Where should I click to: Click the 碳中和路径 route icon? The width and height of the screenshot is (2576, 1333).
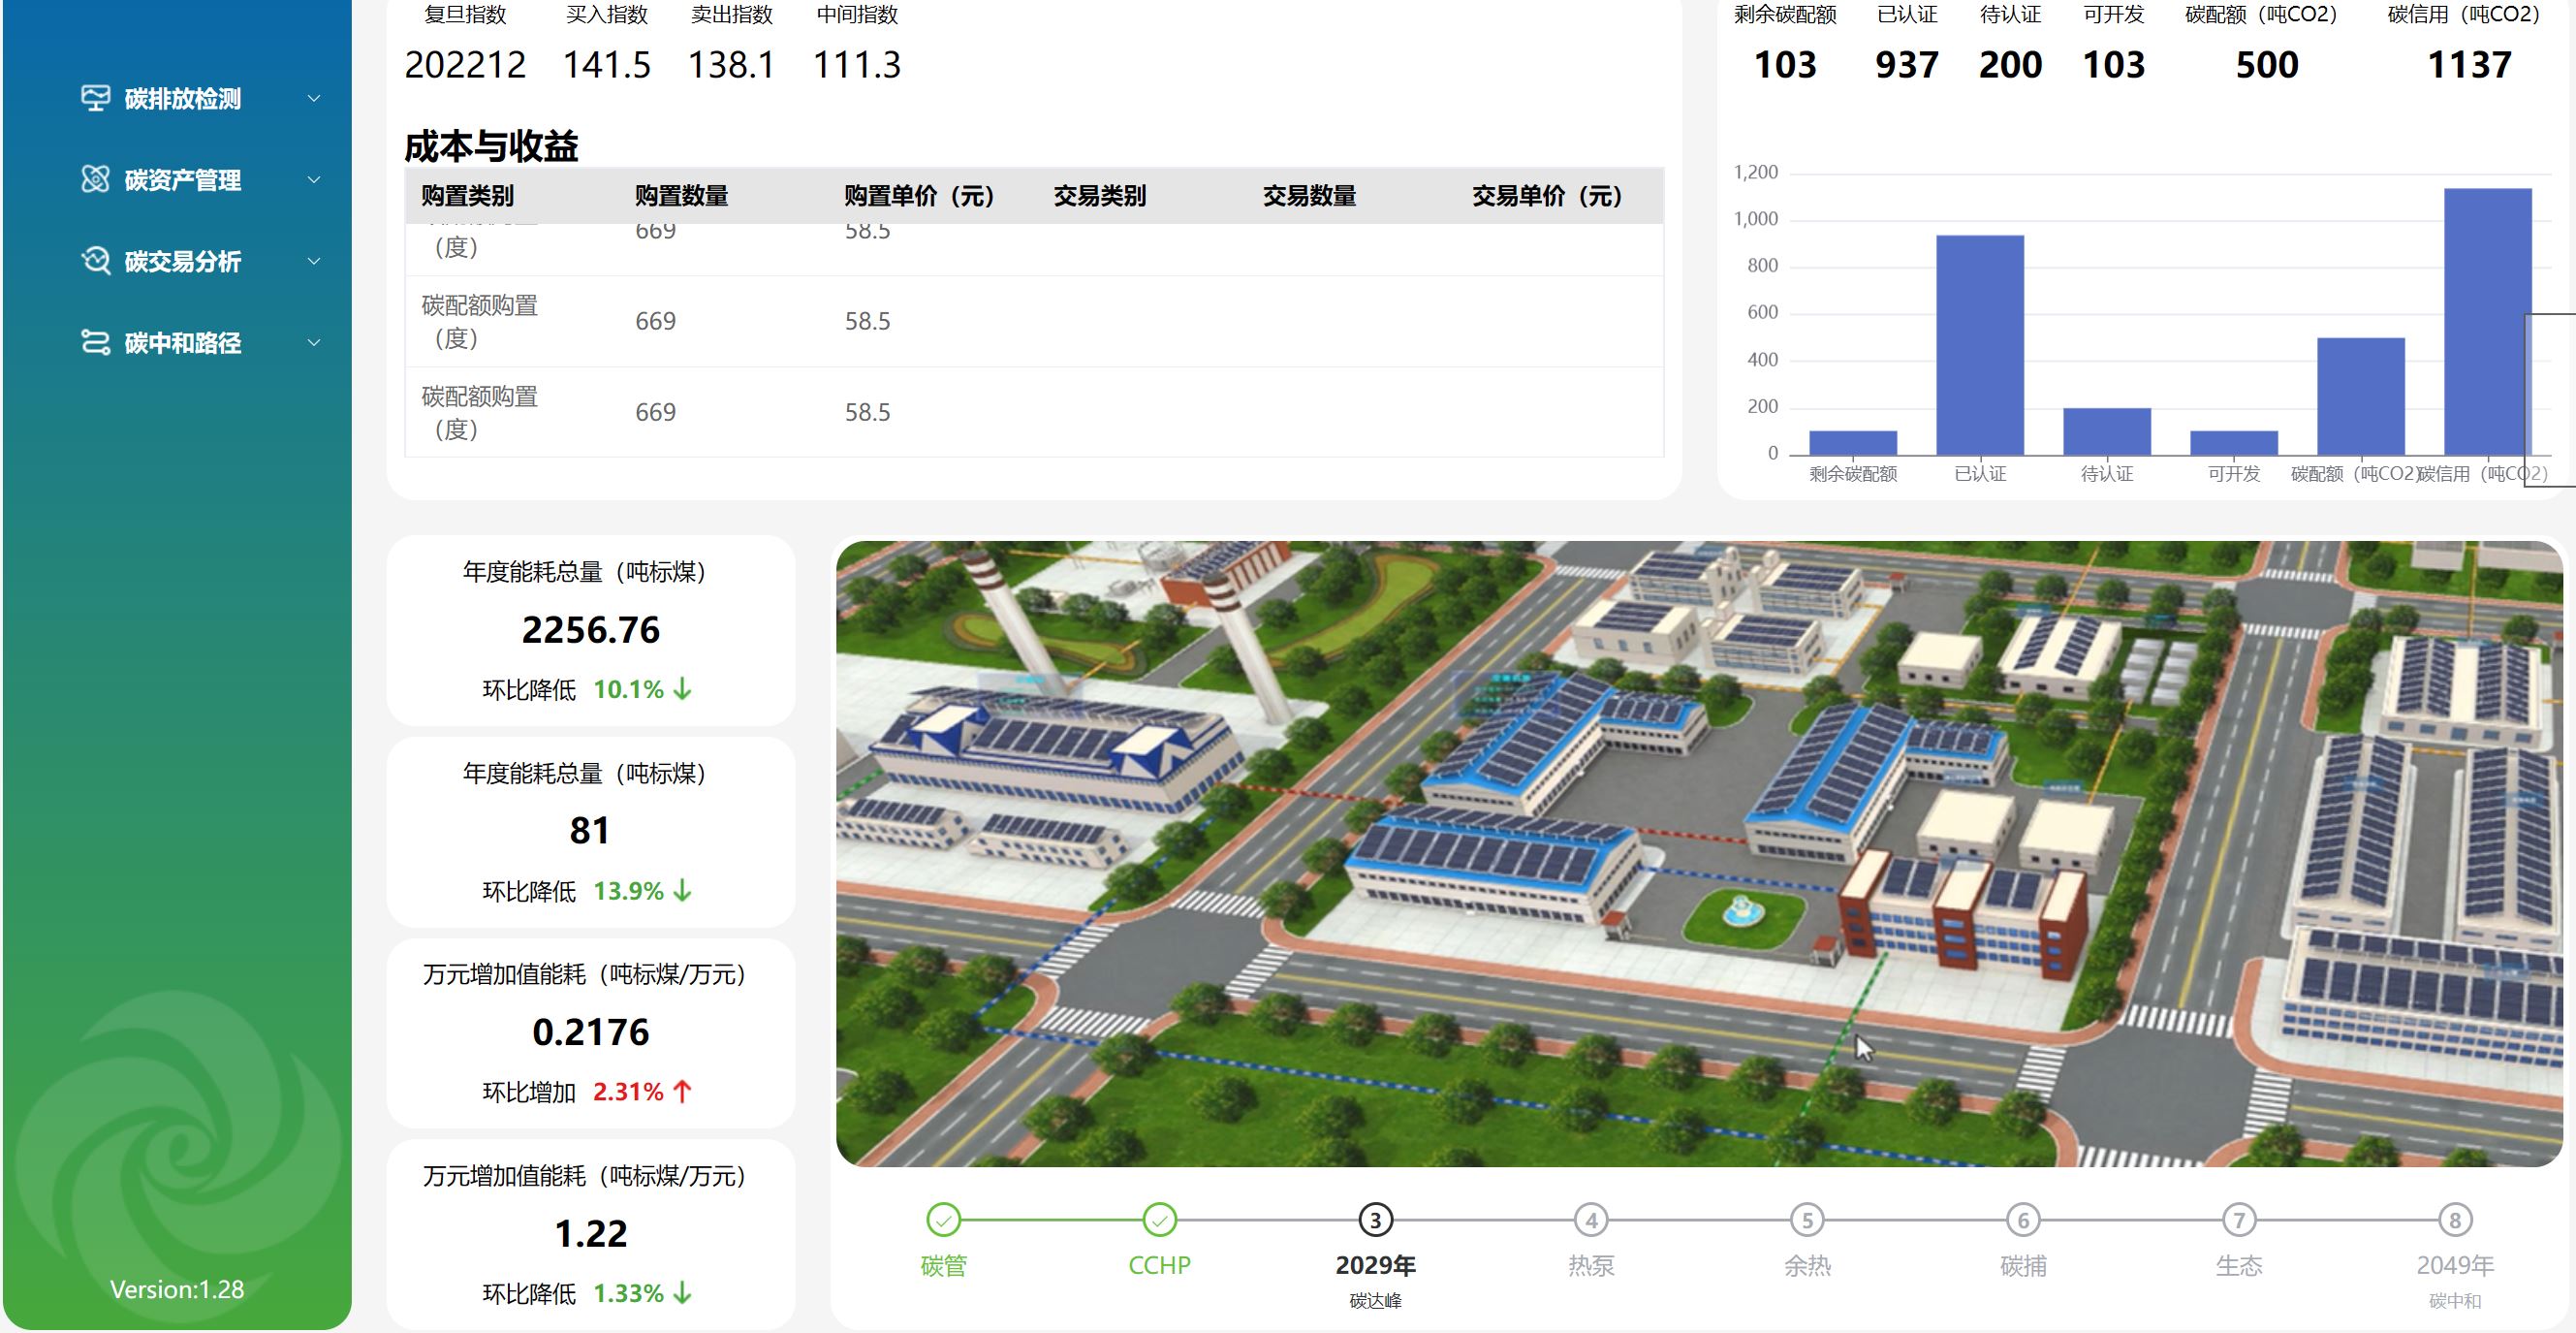tap(95, 343)
